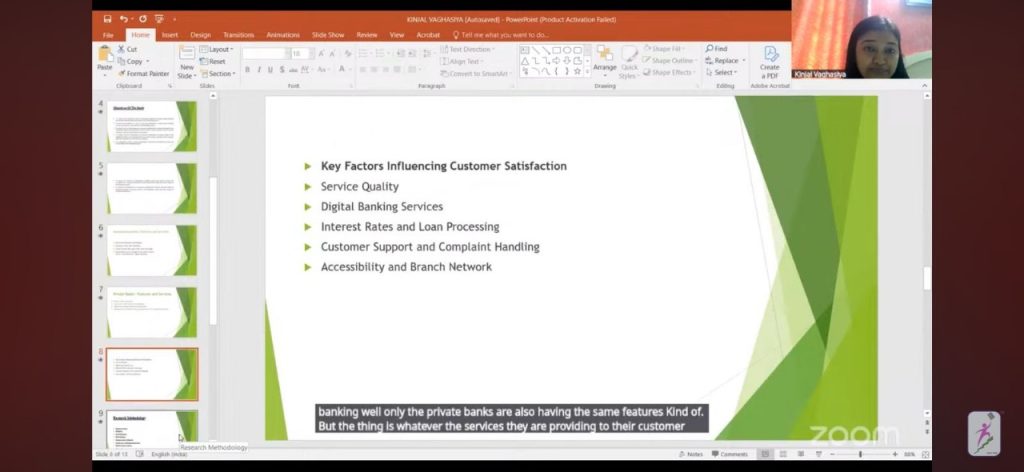Switch to the Slide Show tab
1024x472 pixels.
click(x=327, y=35)
